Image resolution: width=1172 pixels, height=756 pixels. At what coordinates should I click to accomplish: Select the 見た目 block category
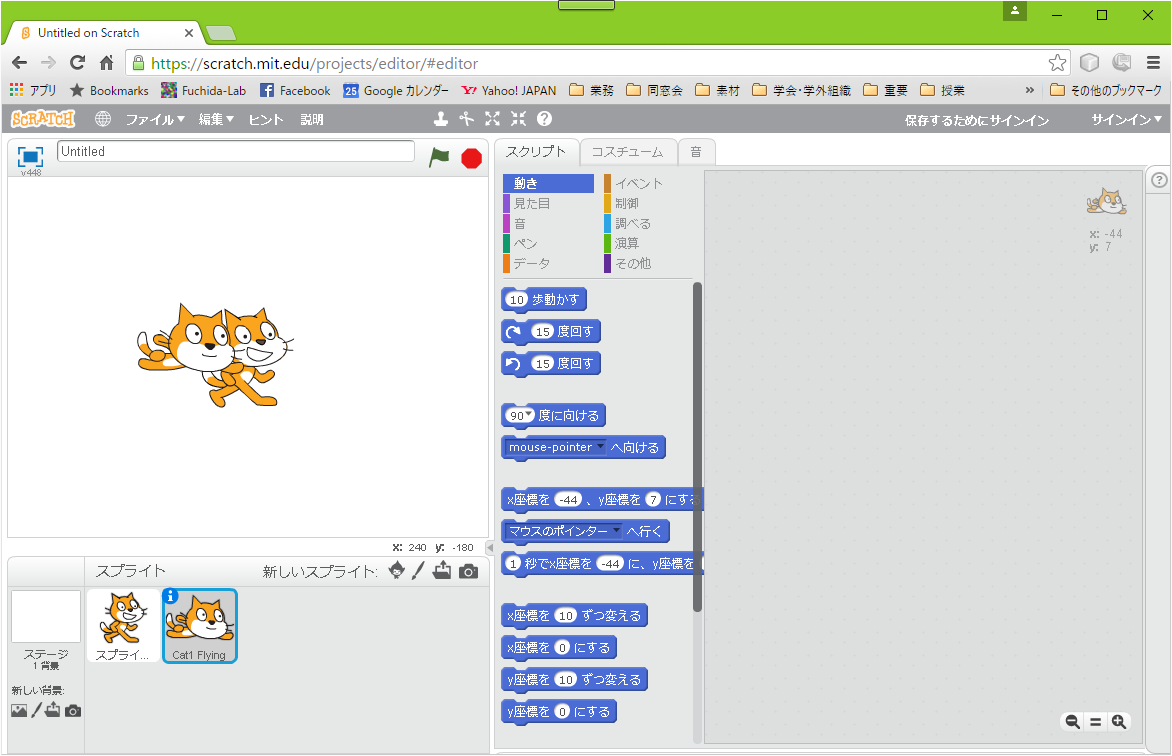coord(532,203)
